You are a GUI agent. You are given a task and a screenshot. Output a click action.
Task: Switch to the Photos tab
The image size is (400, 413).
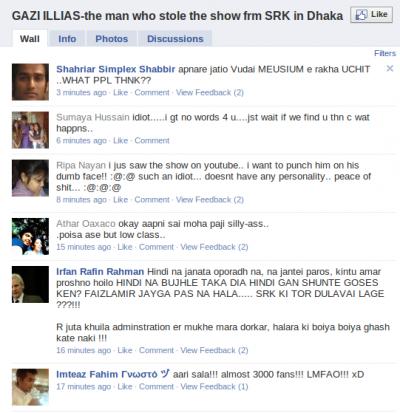pyautogui.click(x=112, y=39)
